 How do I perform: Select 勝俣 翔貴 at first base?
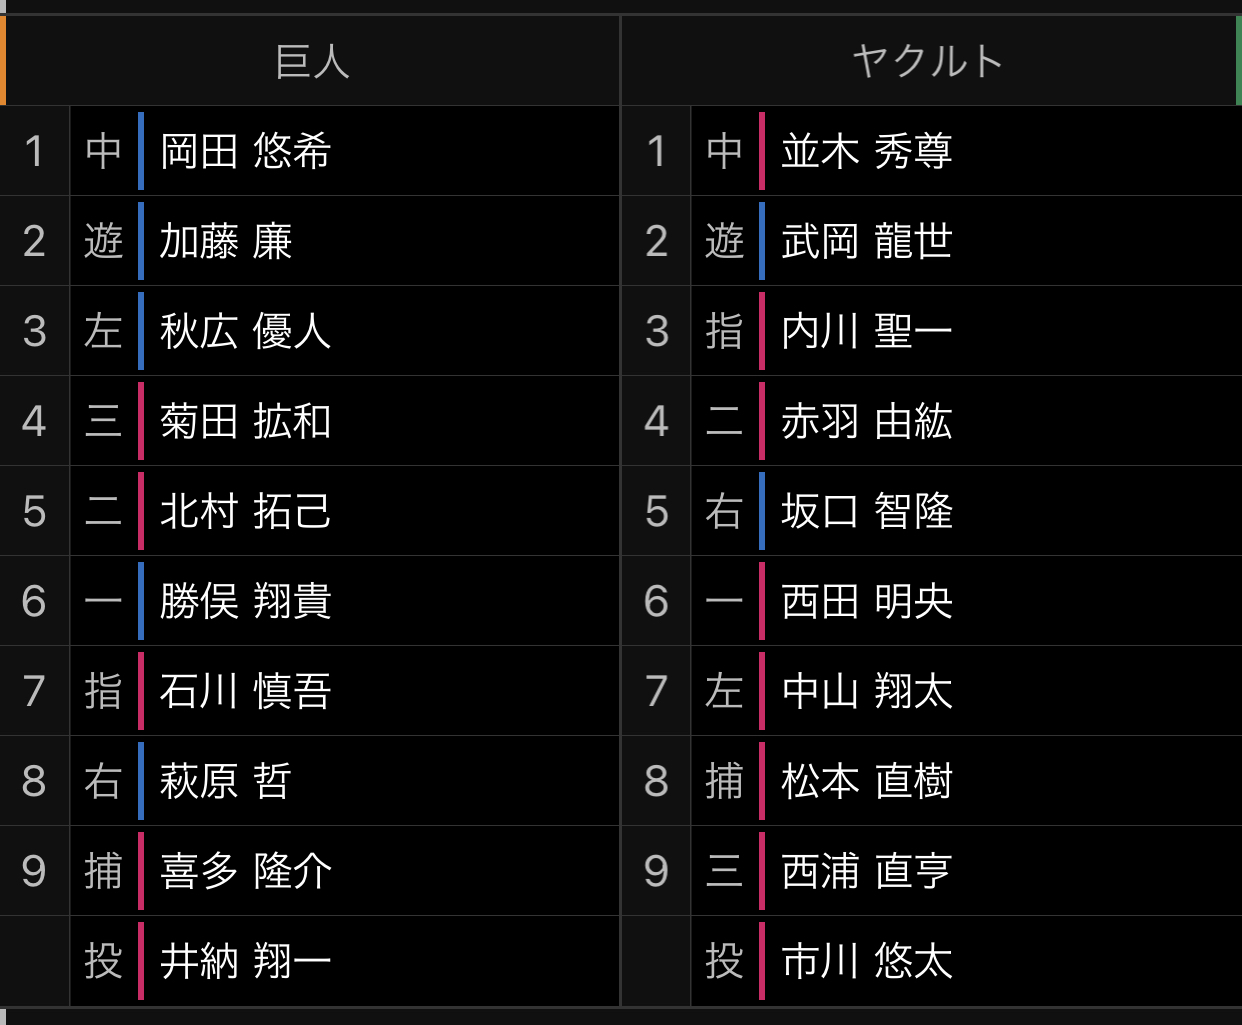click(x=245, y=601)
